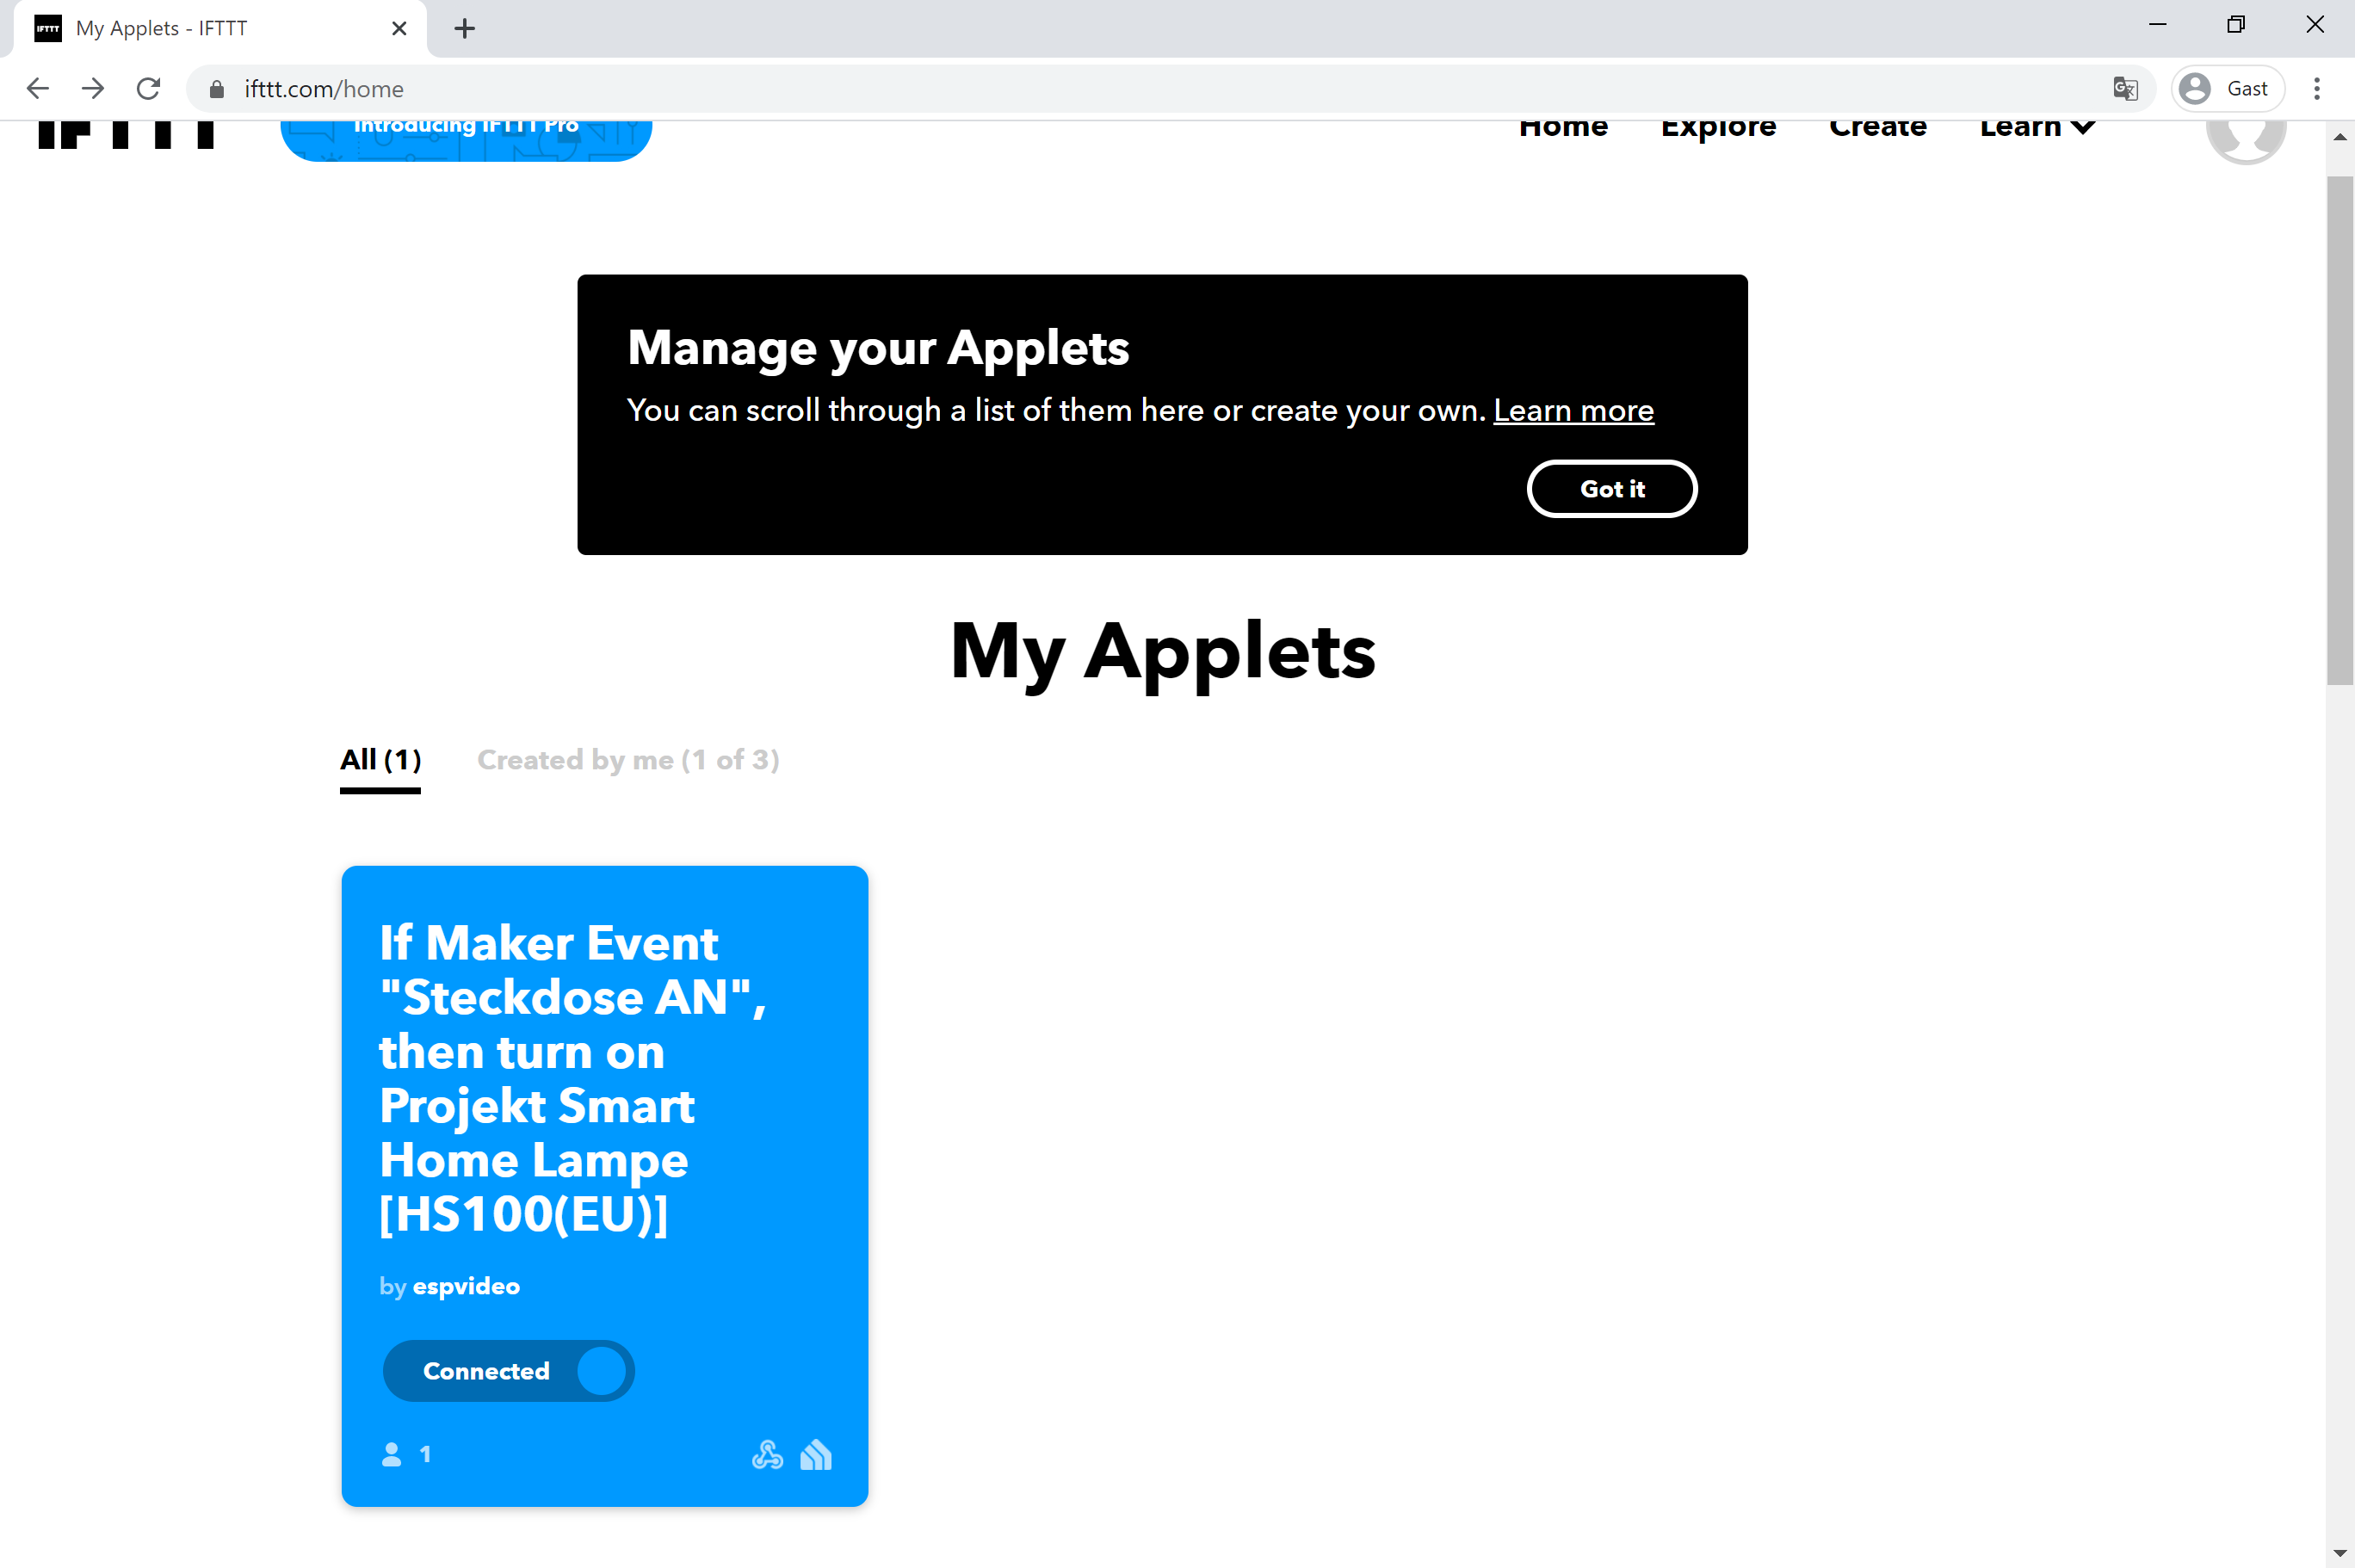The image size is (2355, 1568).
Task: Open the profile avatar menu
Action: click(x=2245, y=135)
